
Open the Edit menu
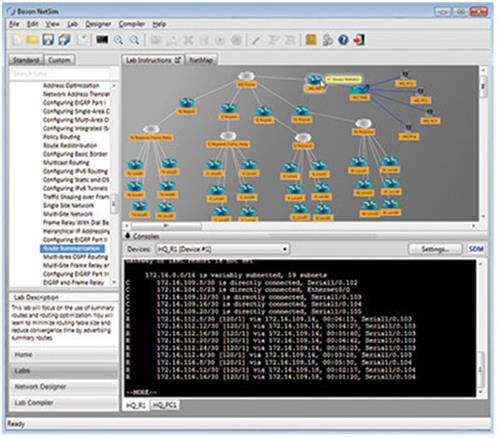click(x=33, y=24)
